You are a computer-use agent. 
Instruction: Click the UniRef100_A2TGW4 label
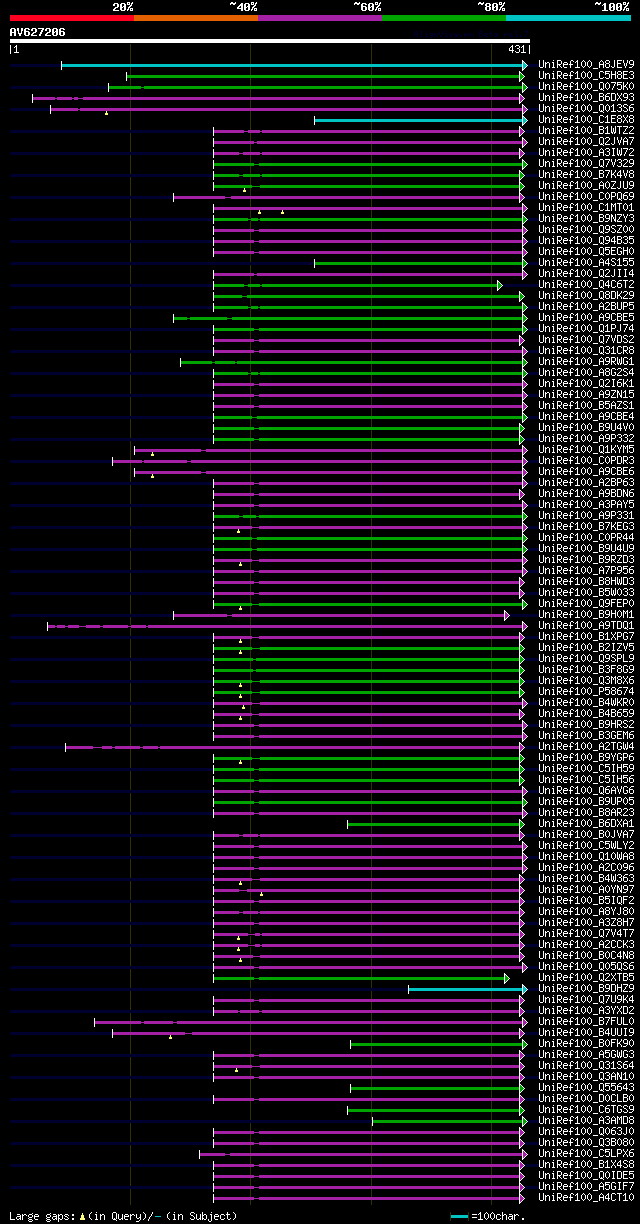(586, 747)
